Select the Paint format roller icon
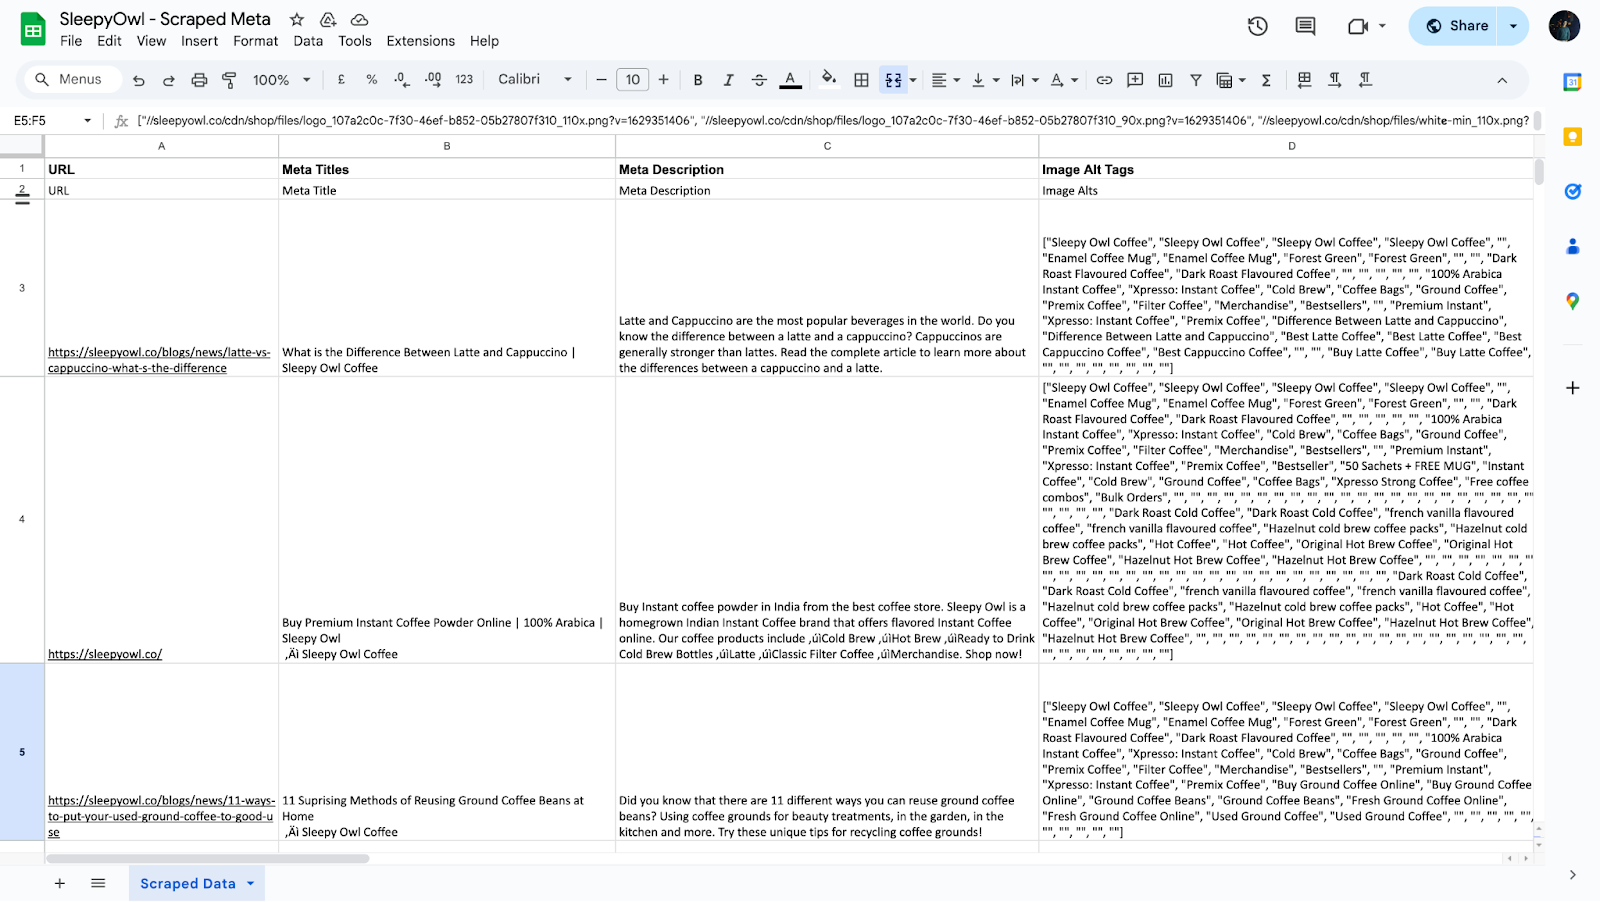Screen dimensions: 1600x902 coord(229,80)
